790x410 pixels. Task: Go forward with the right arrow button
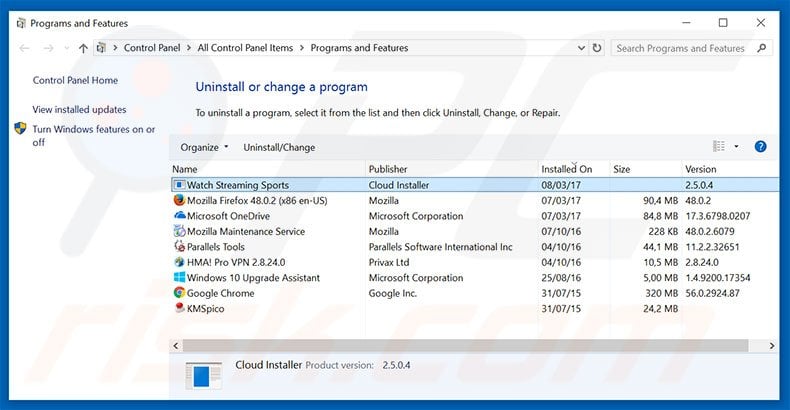(x=48, y=48)
